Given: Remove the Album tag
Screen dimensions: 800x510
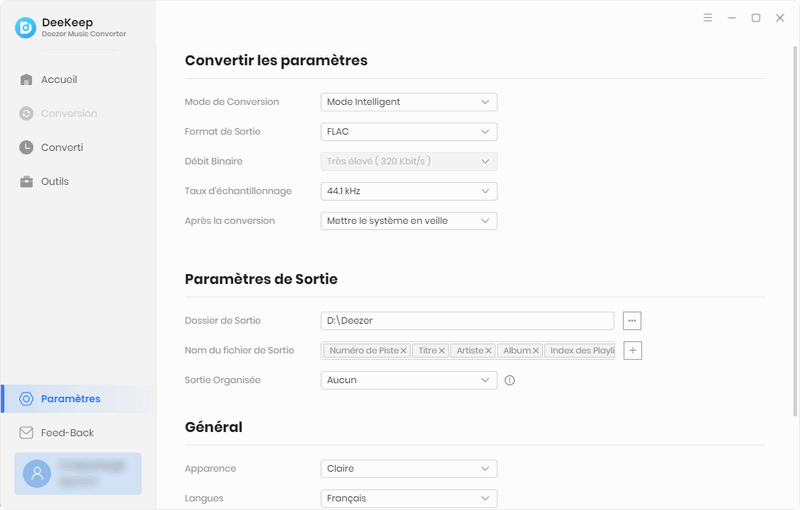Looking at the screenshot, I should (536, 351).
